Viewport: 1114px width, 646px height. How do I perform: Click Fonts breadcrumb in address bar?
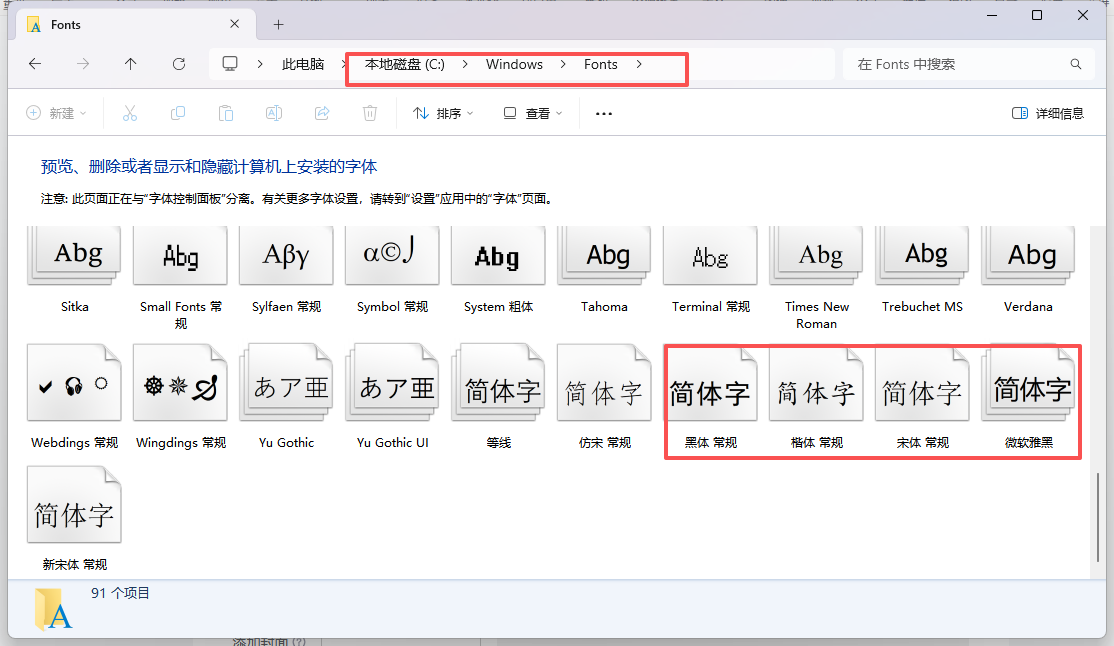point(600,64)
